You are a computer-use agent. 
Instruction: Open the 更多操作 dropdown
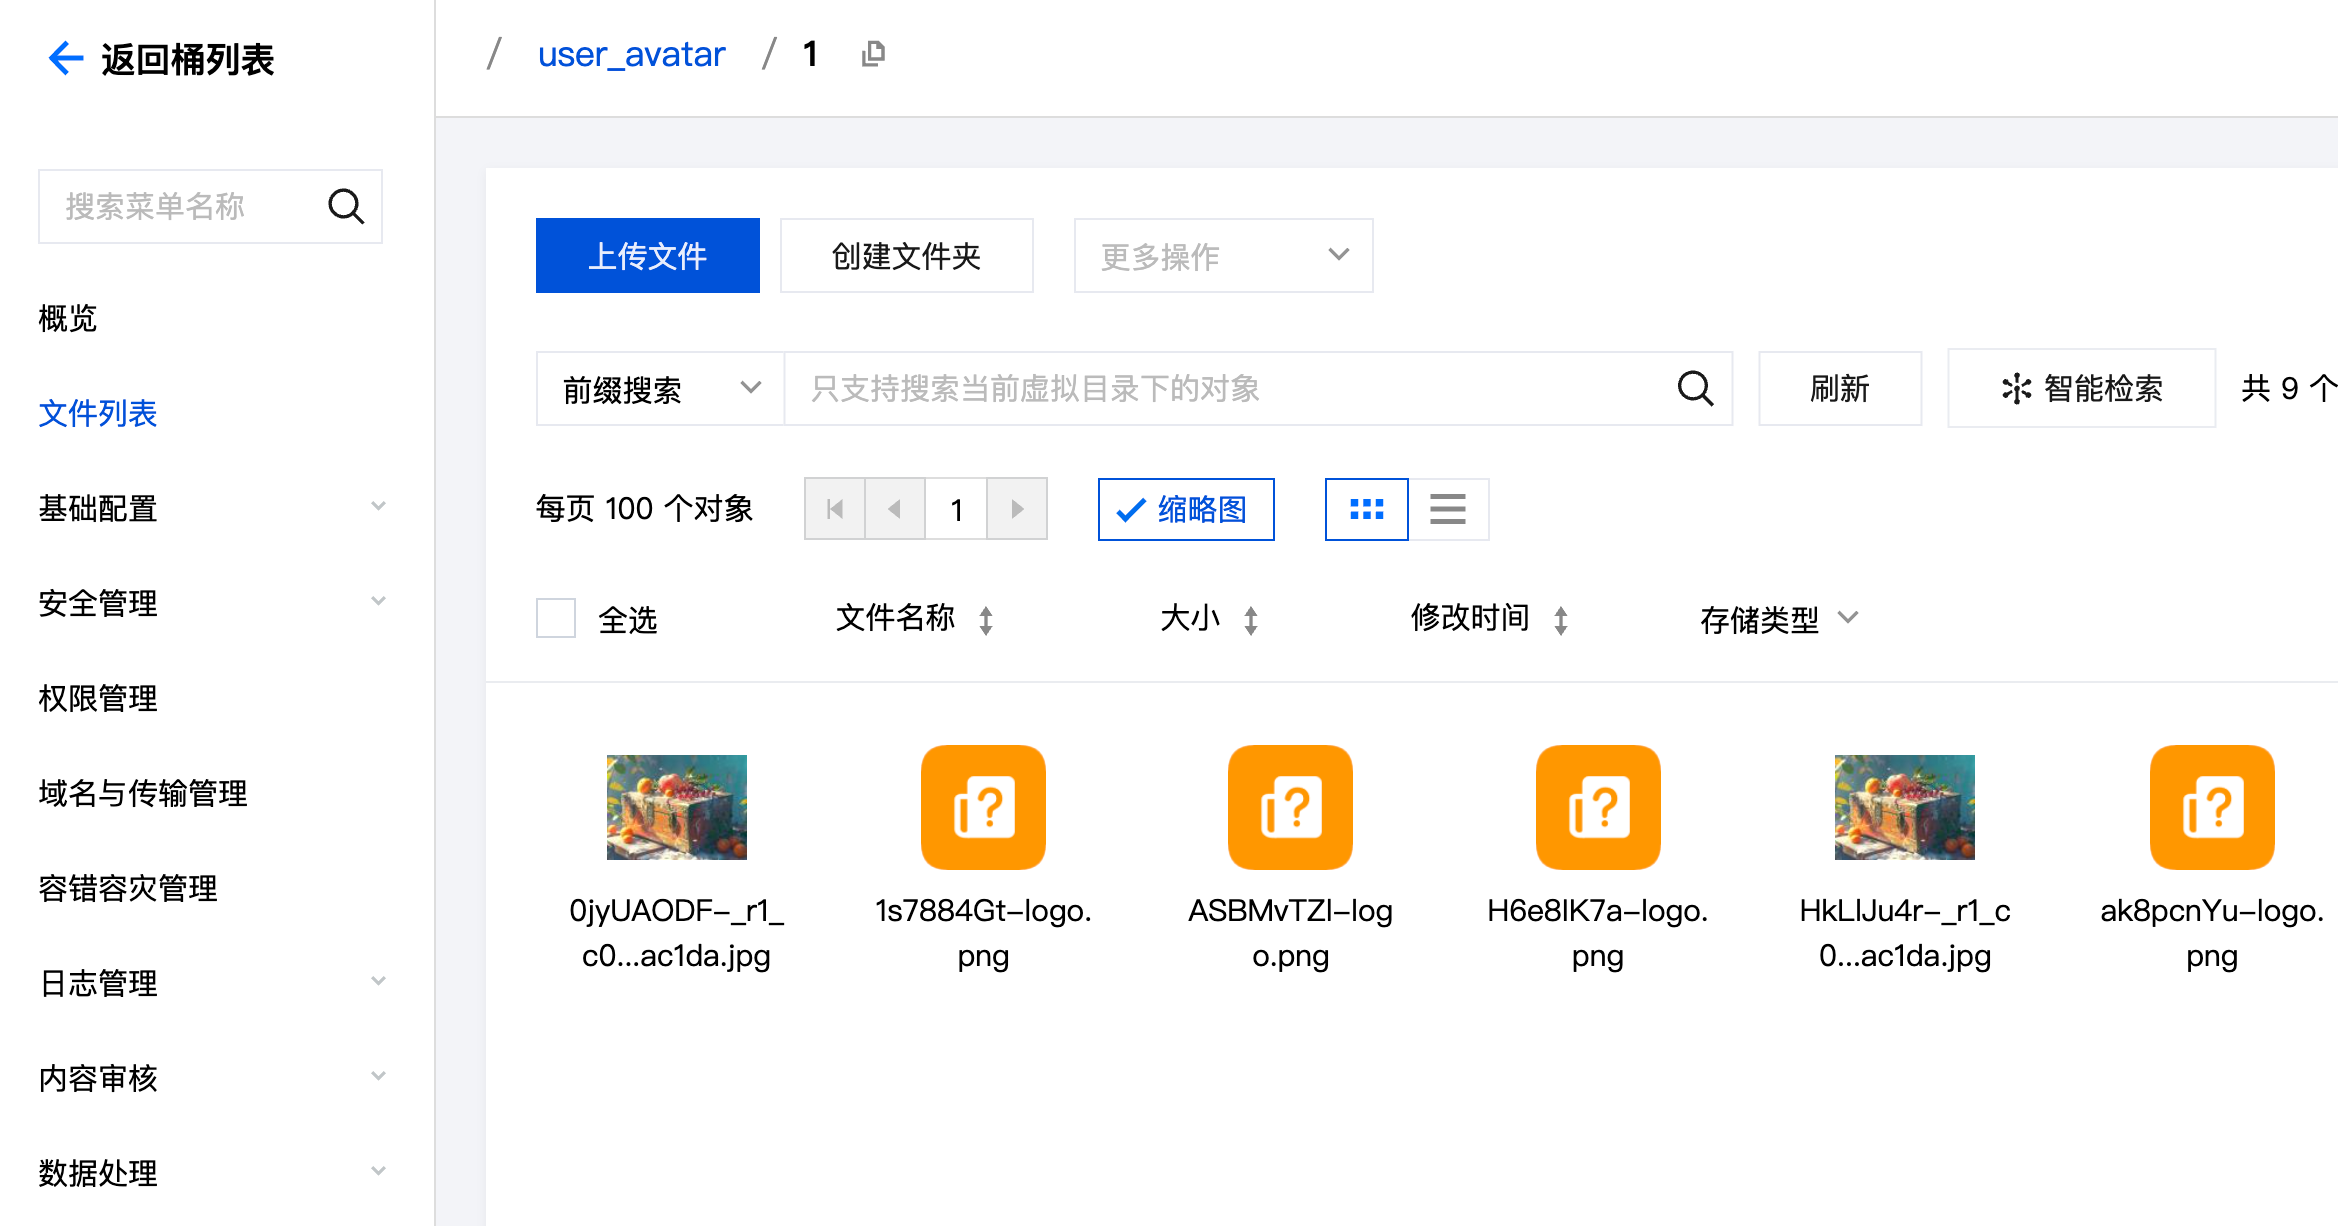pos(1222,256)
